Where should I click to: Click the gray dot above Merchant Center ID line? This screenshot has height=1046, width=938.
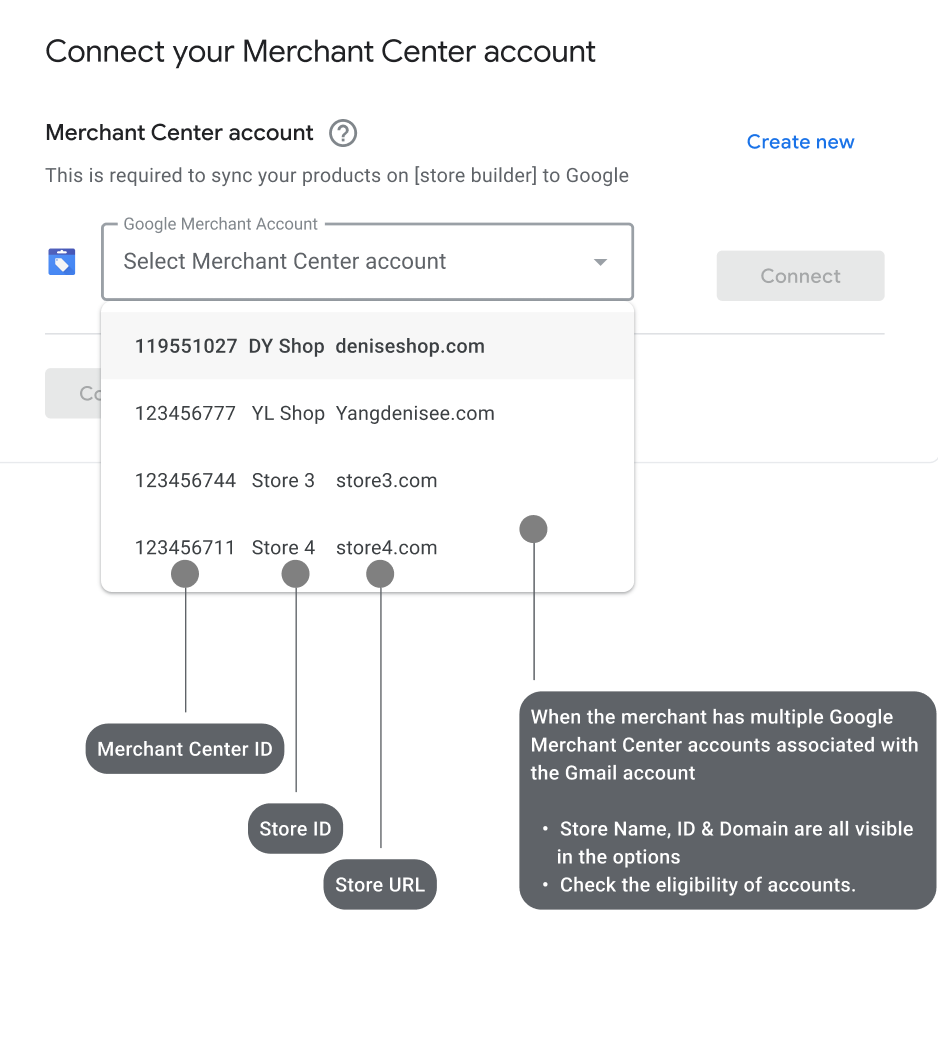[x=185, y=574]
